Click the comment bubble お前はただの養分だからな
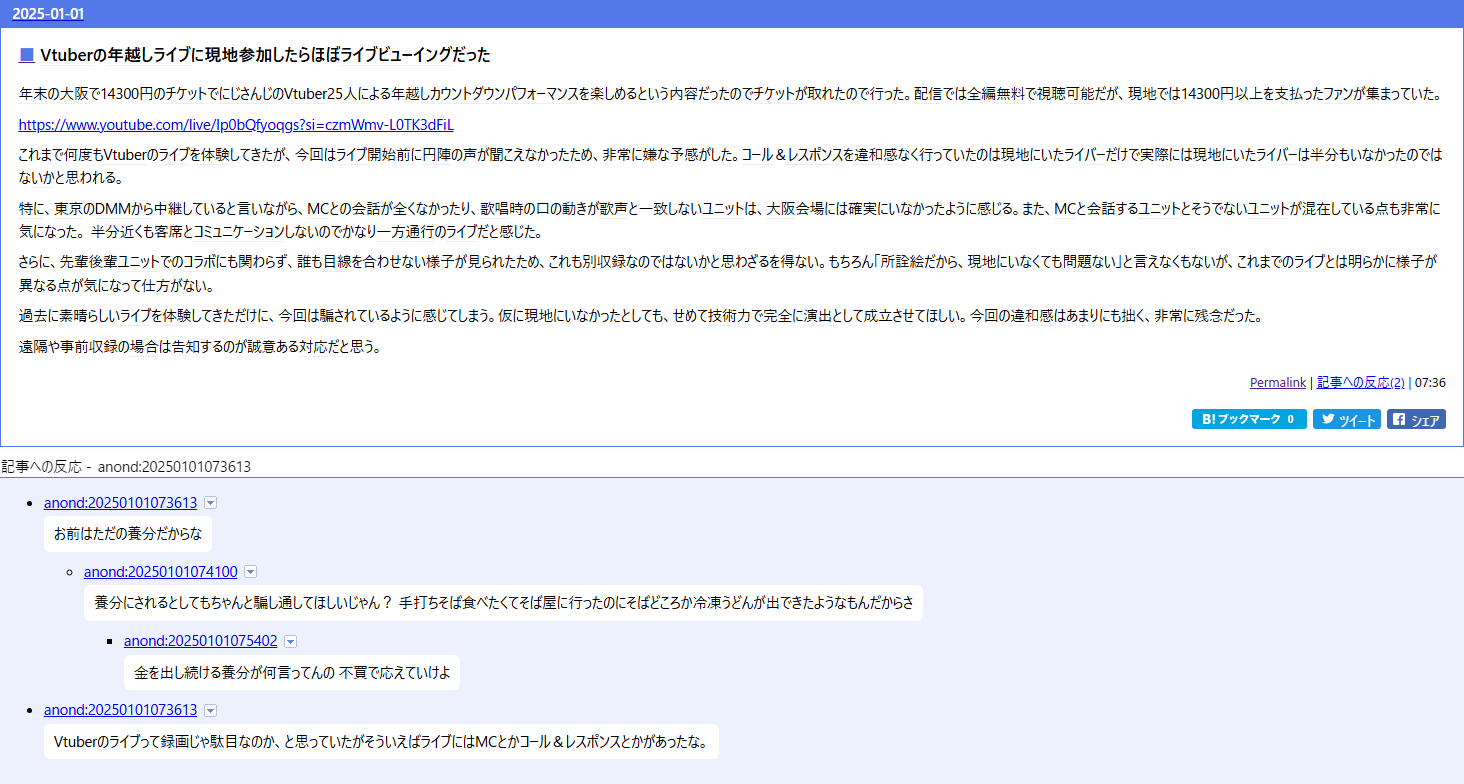 pos(127,534)
